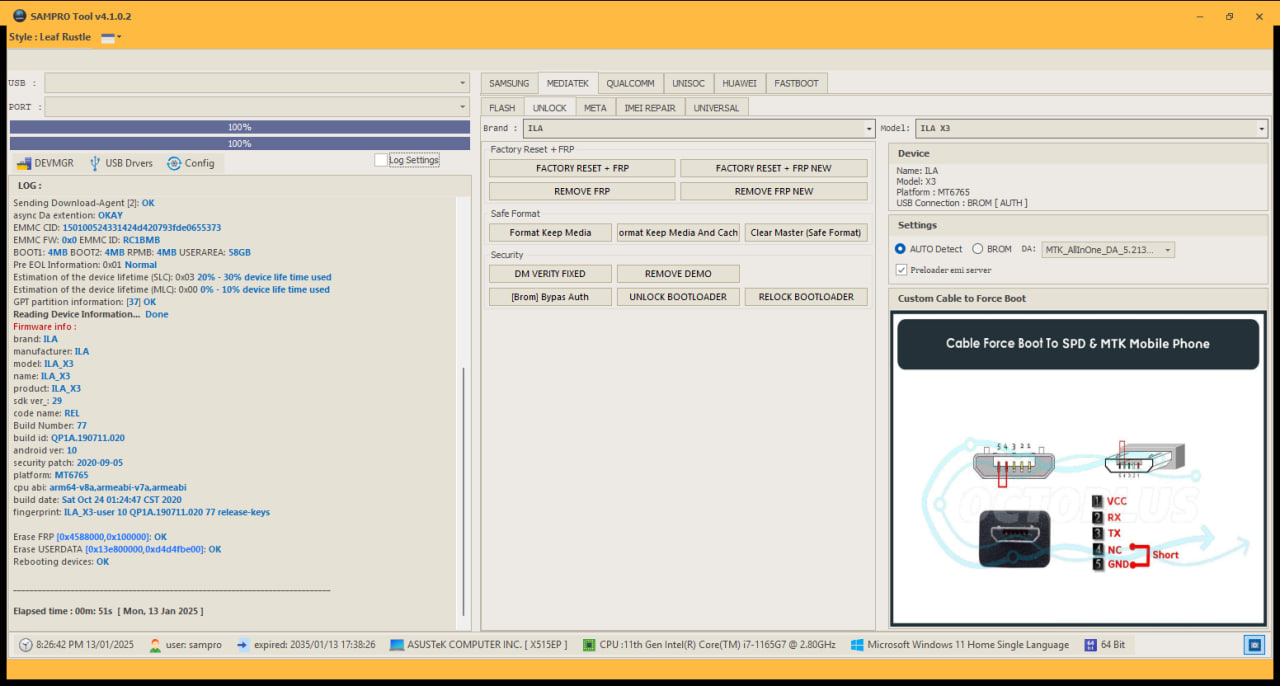Screen dimensions: 1280x686
Task: Click the Format Keep Media button
Action: (x=550, y=233)
